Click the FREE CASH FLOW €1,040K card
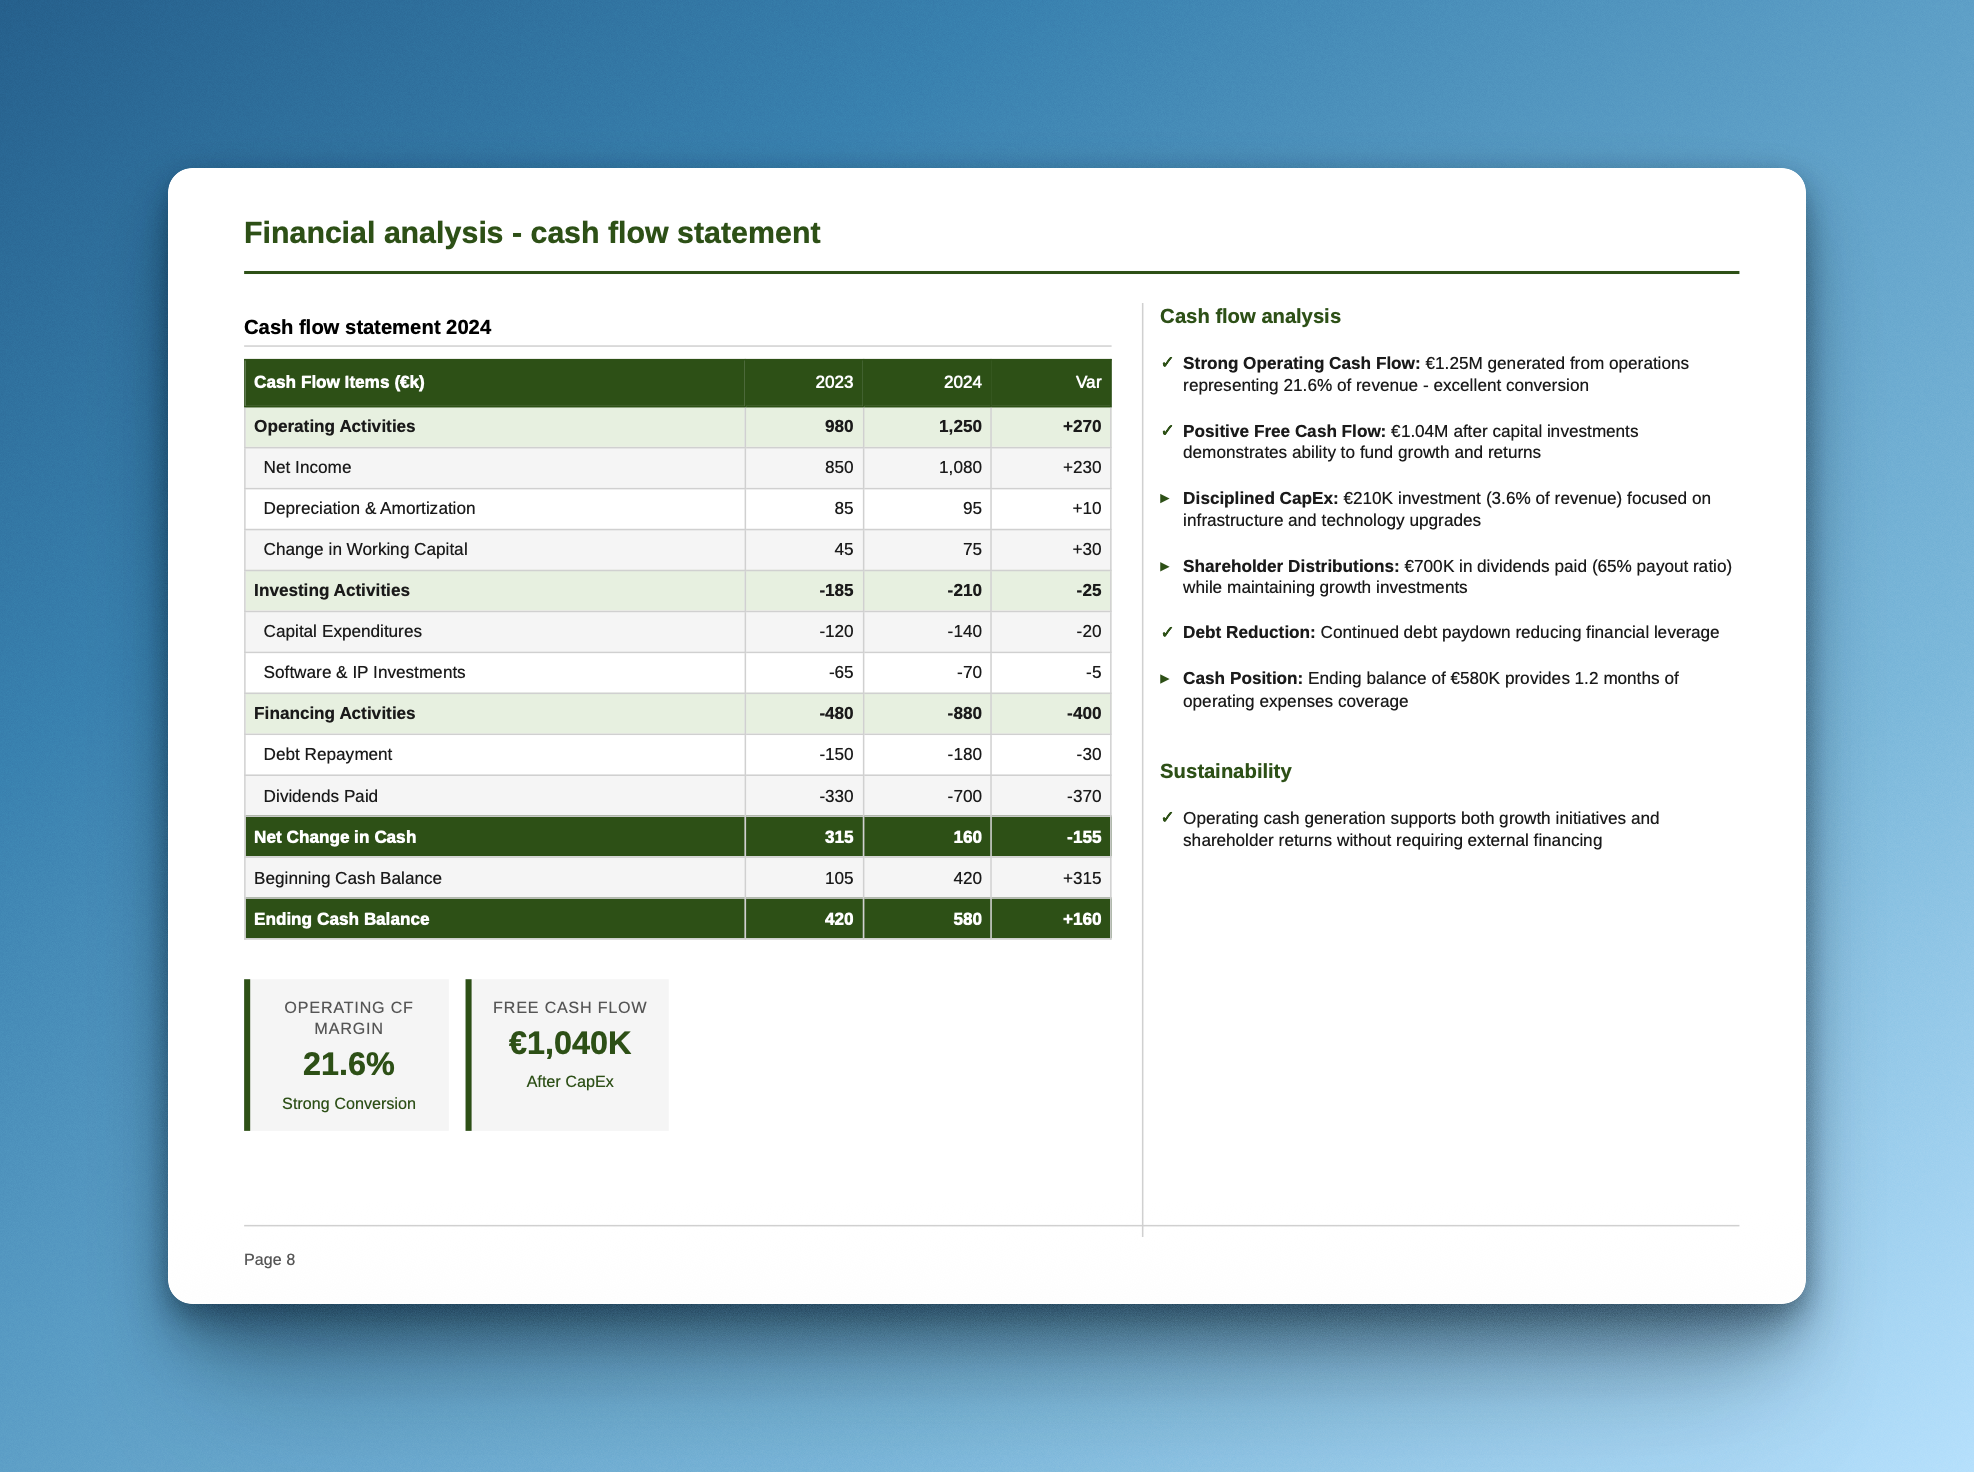This screenshot has width=1974, height=1472. (x=568, y=1054)
